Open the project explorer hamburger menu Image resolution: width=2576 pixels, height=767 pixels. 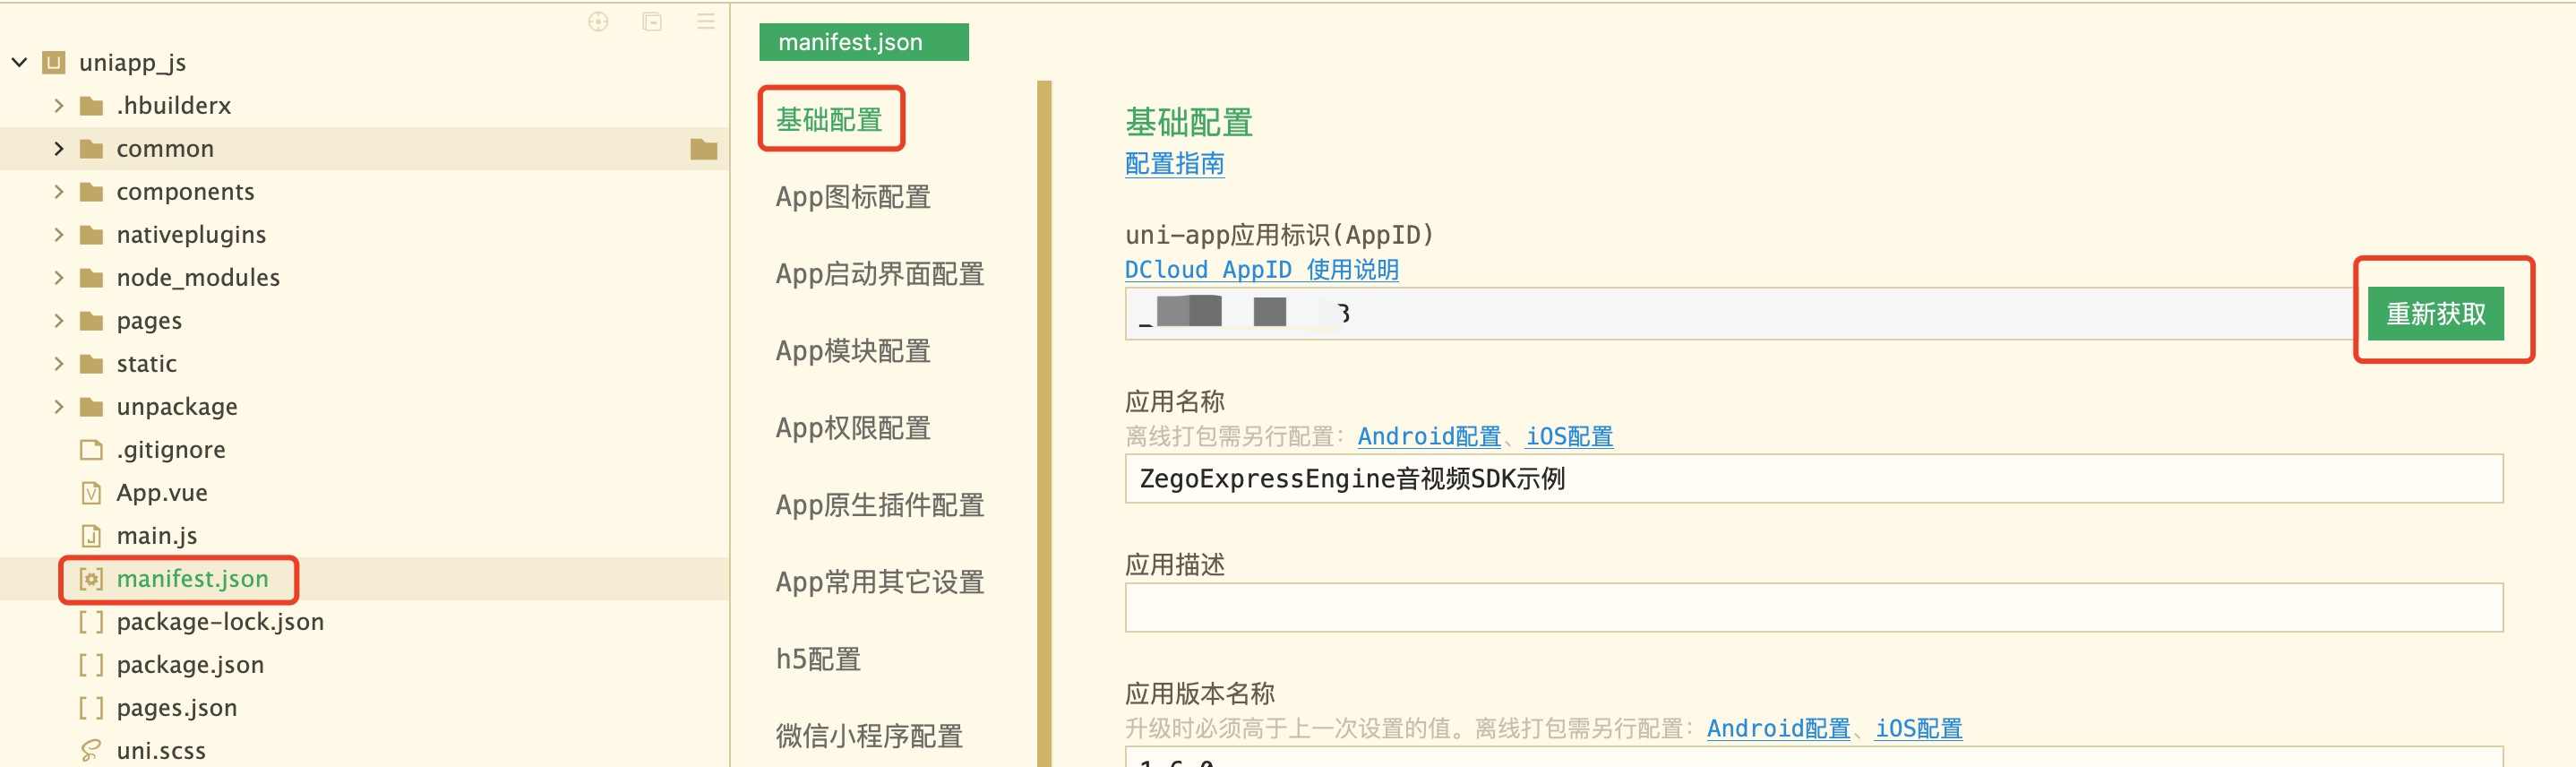[706, 22]
